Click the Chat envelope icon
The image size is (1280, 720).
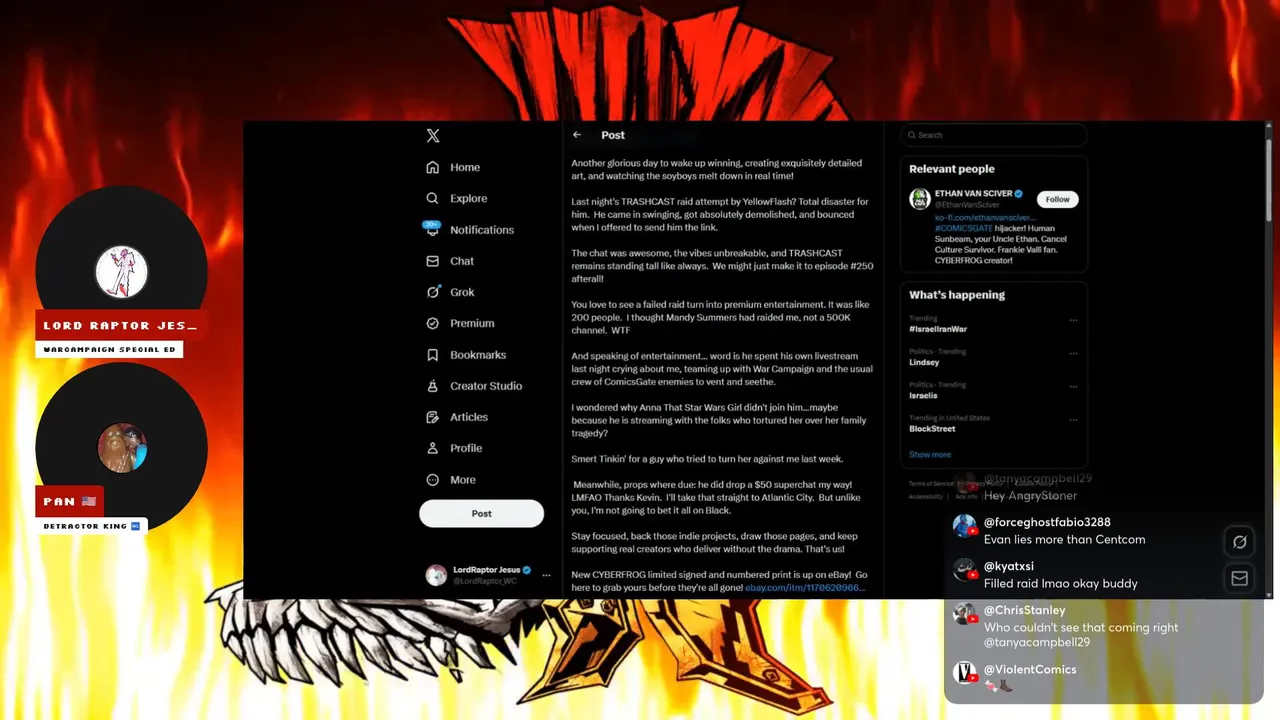coord(432,261)
